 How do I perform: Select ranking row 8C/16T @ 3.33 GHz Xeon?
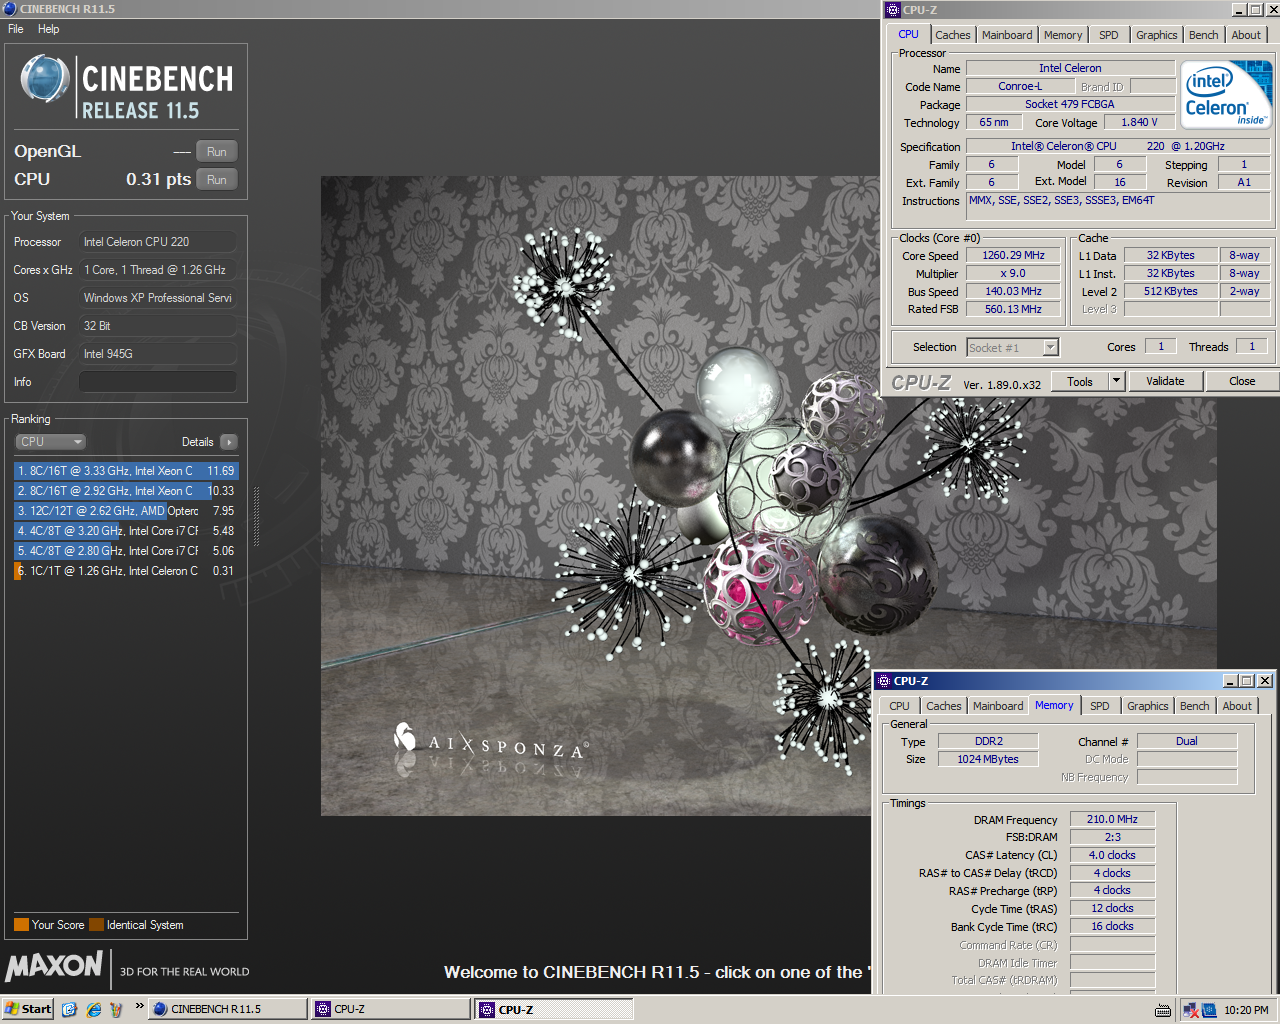(x=126, y=471)
